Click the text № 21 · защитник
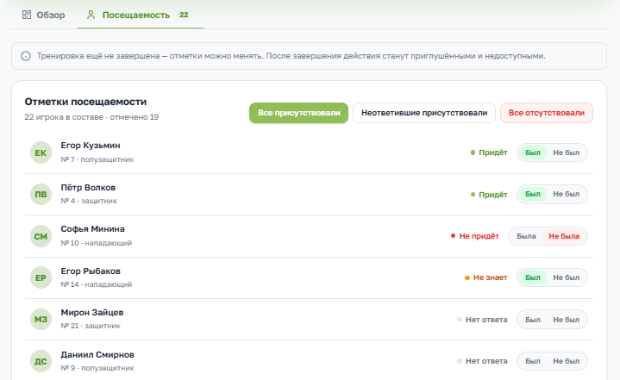620x380 pixels. (91, 326)
